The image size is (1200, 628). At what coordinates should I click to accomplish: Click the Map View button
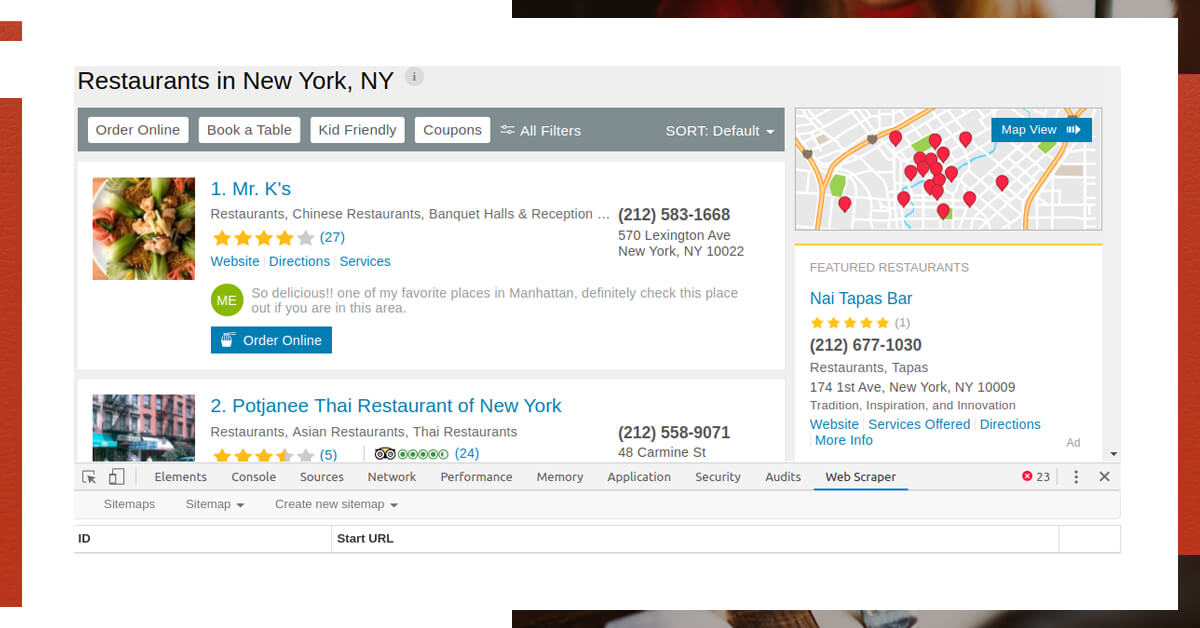pyautogui.click(x=1040, y=130)
